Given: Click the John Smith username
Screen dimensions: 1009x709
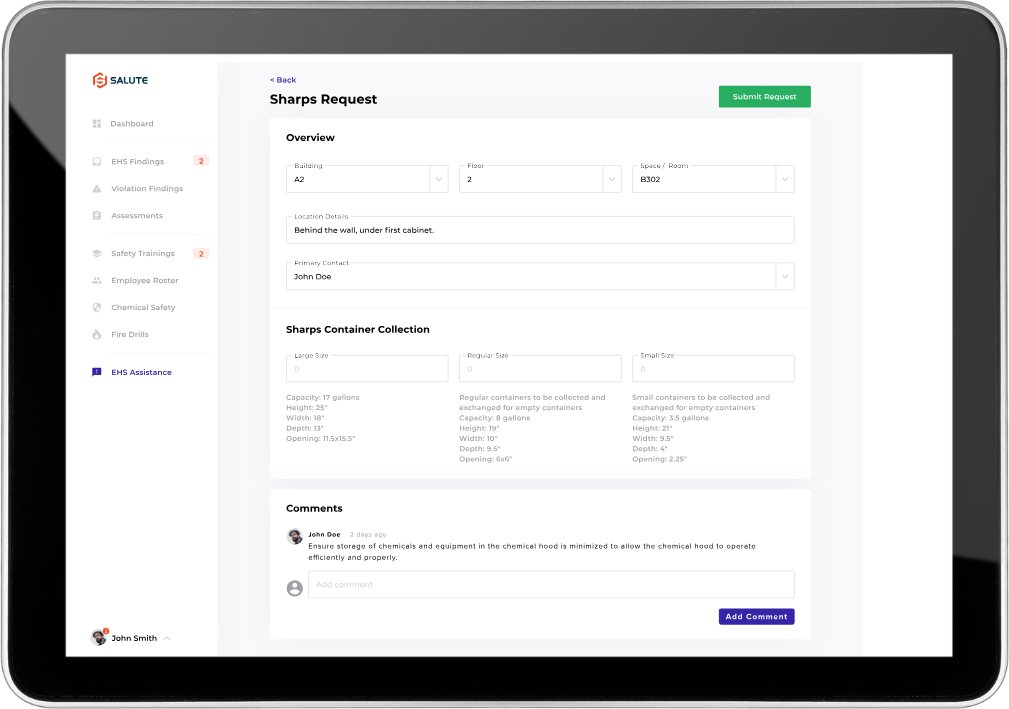Looking at the screenshot, I should [x=134, y=638].
